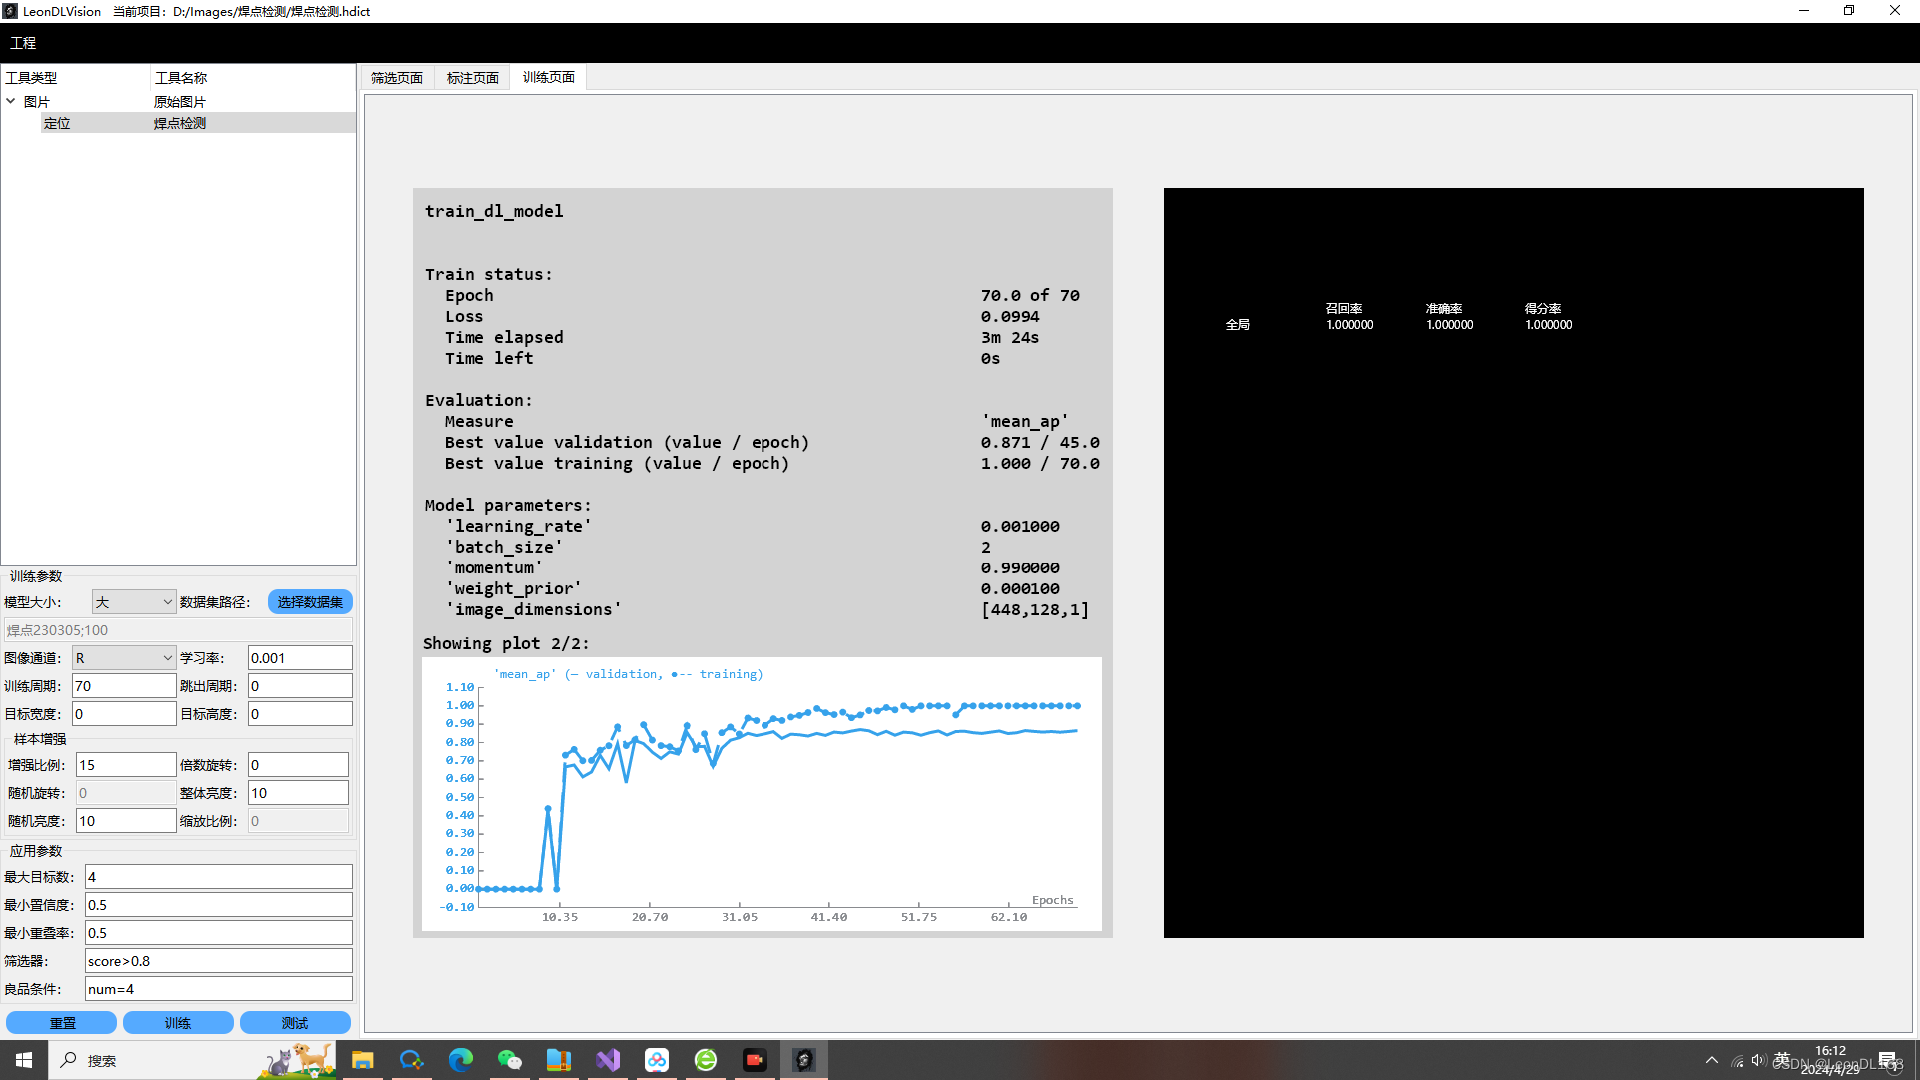Show hidden system tray icons
Screen dimensions: 1920x1080
click(x=1712, y=1060)
